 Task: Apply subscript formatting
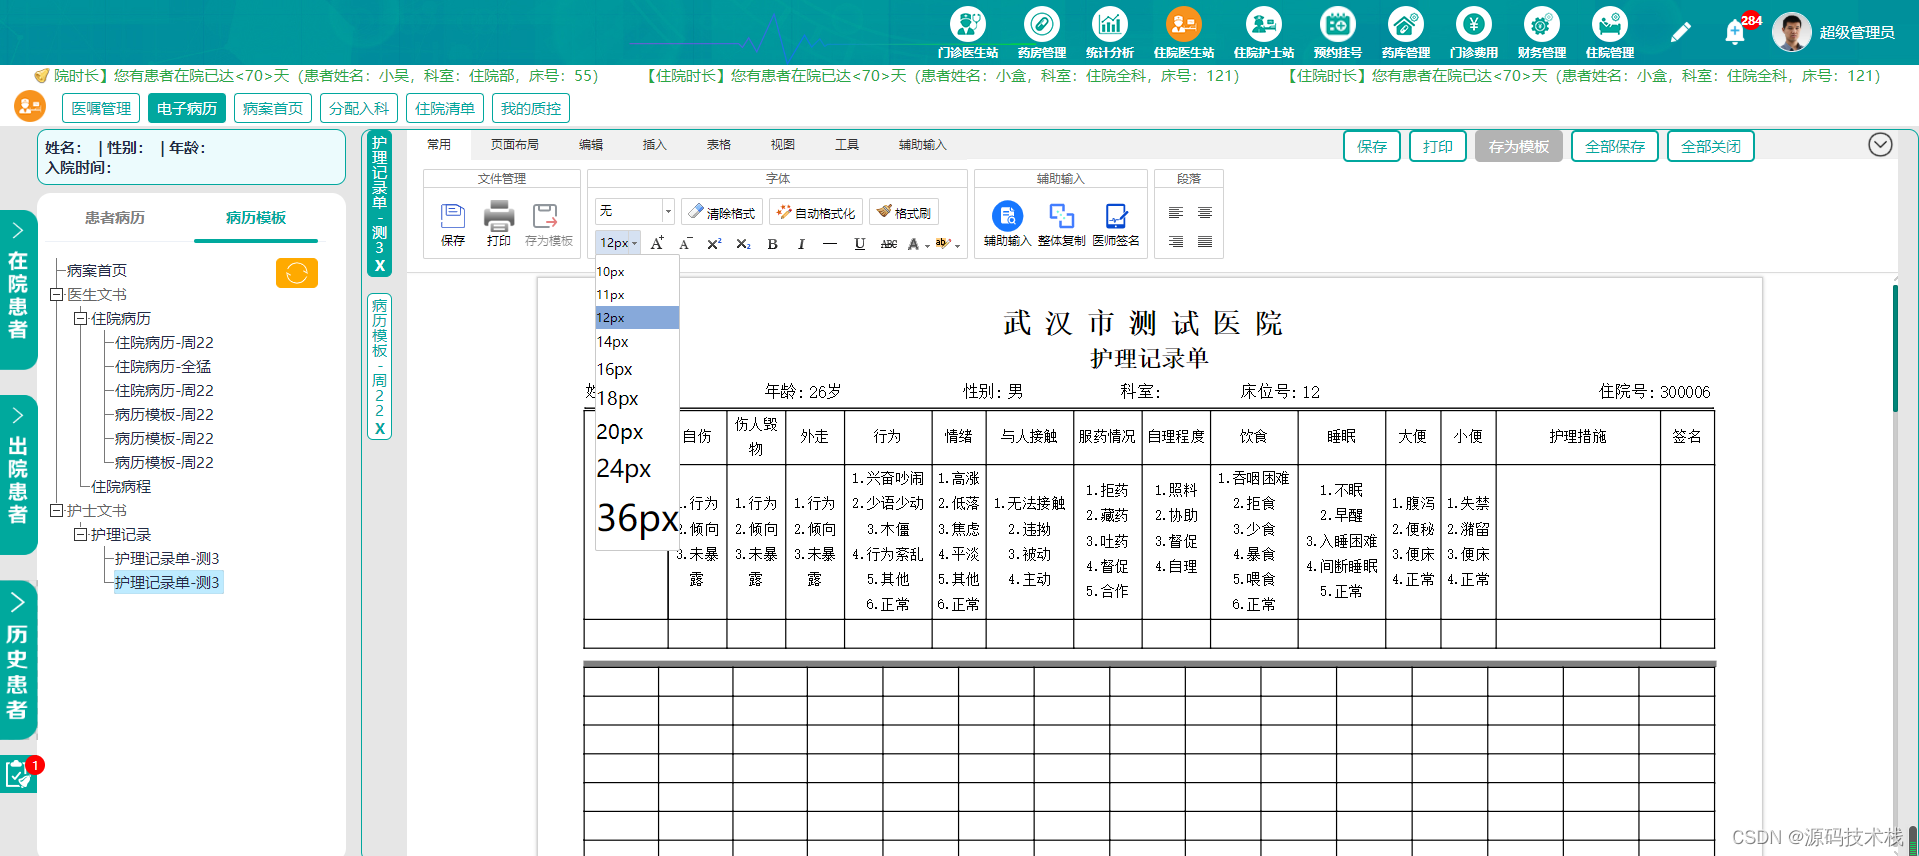point(743,243)
